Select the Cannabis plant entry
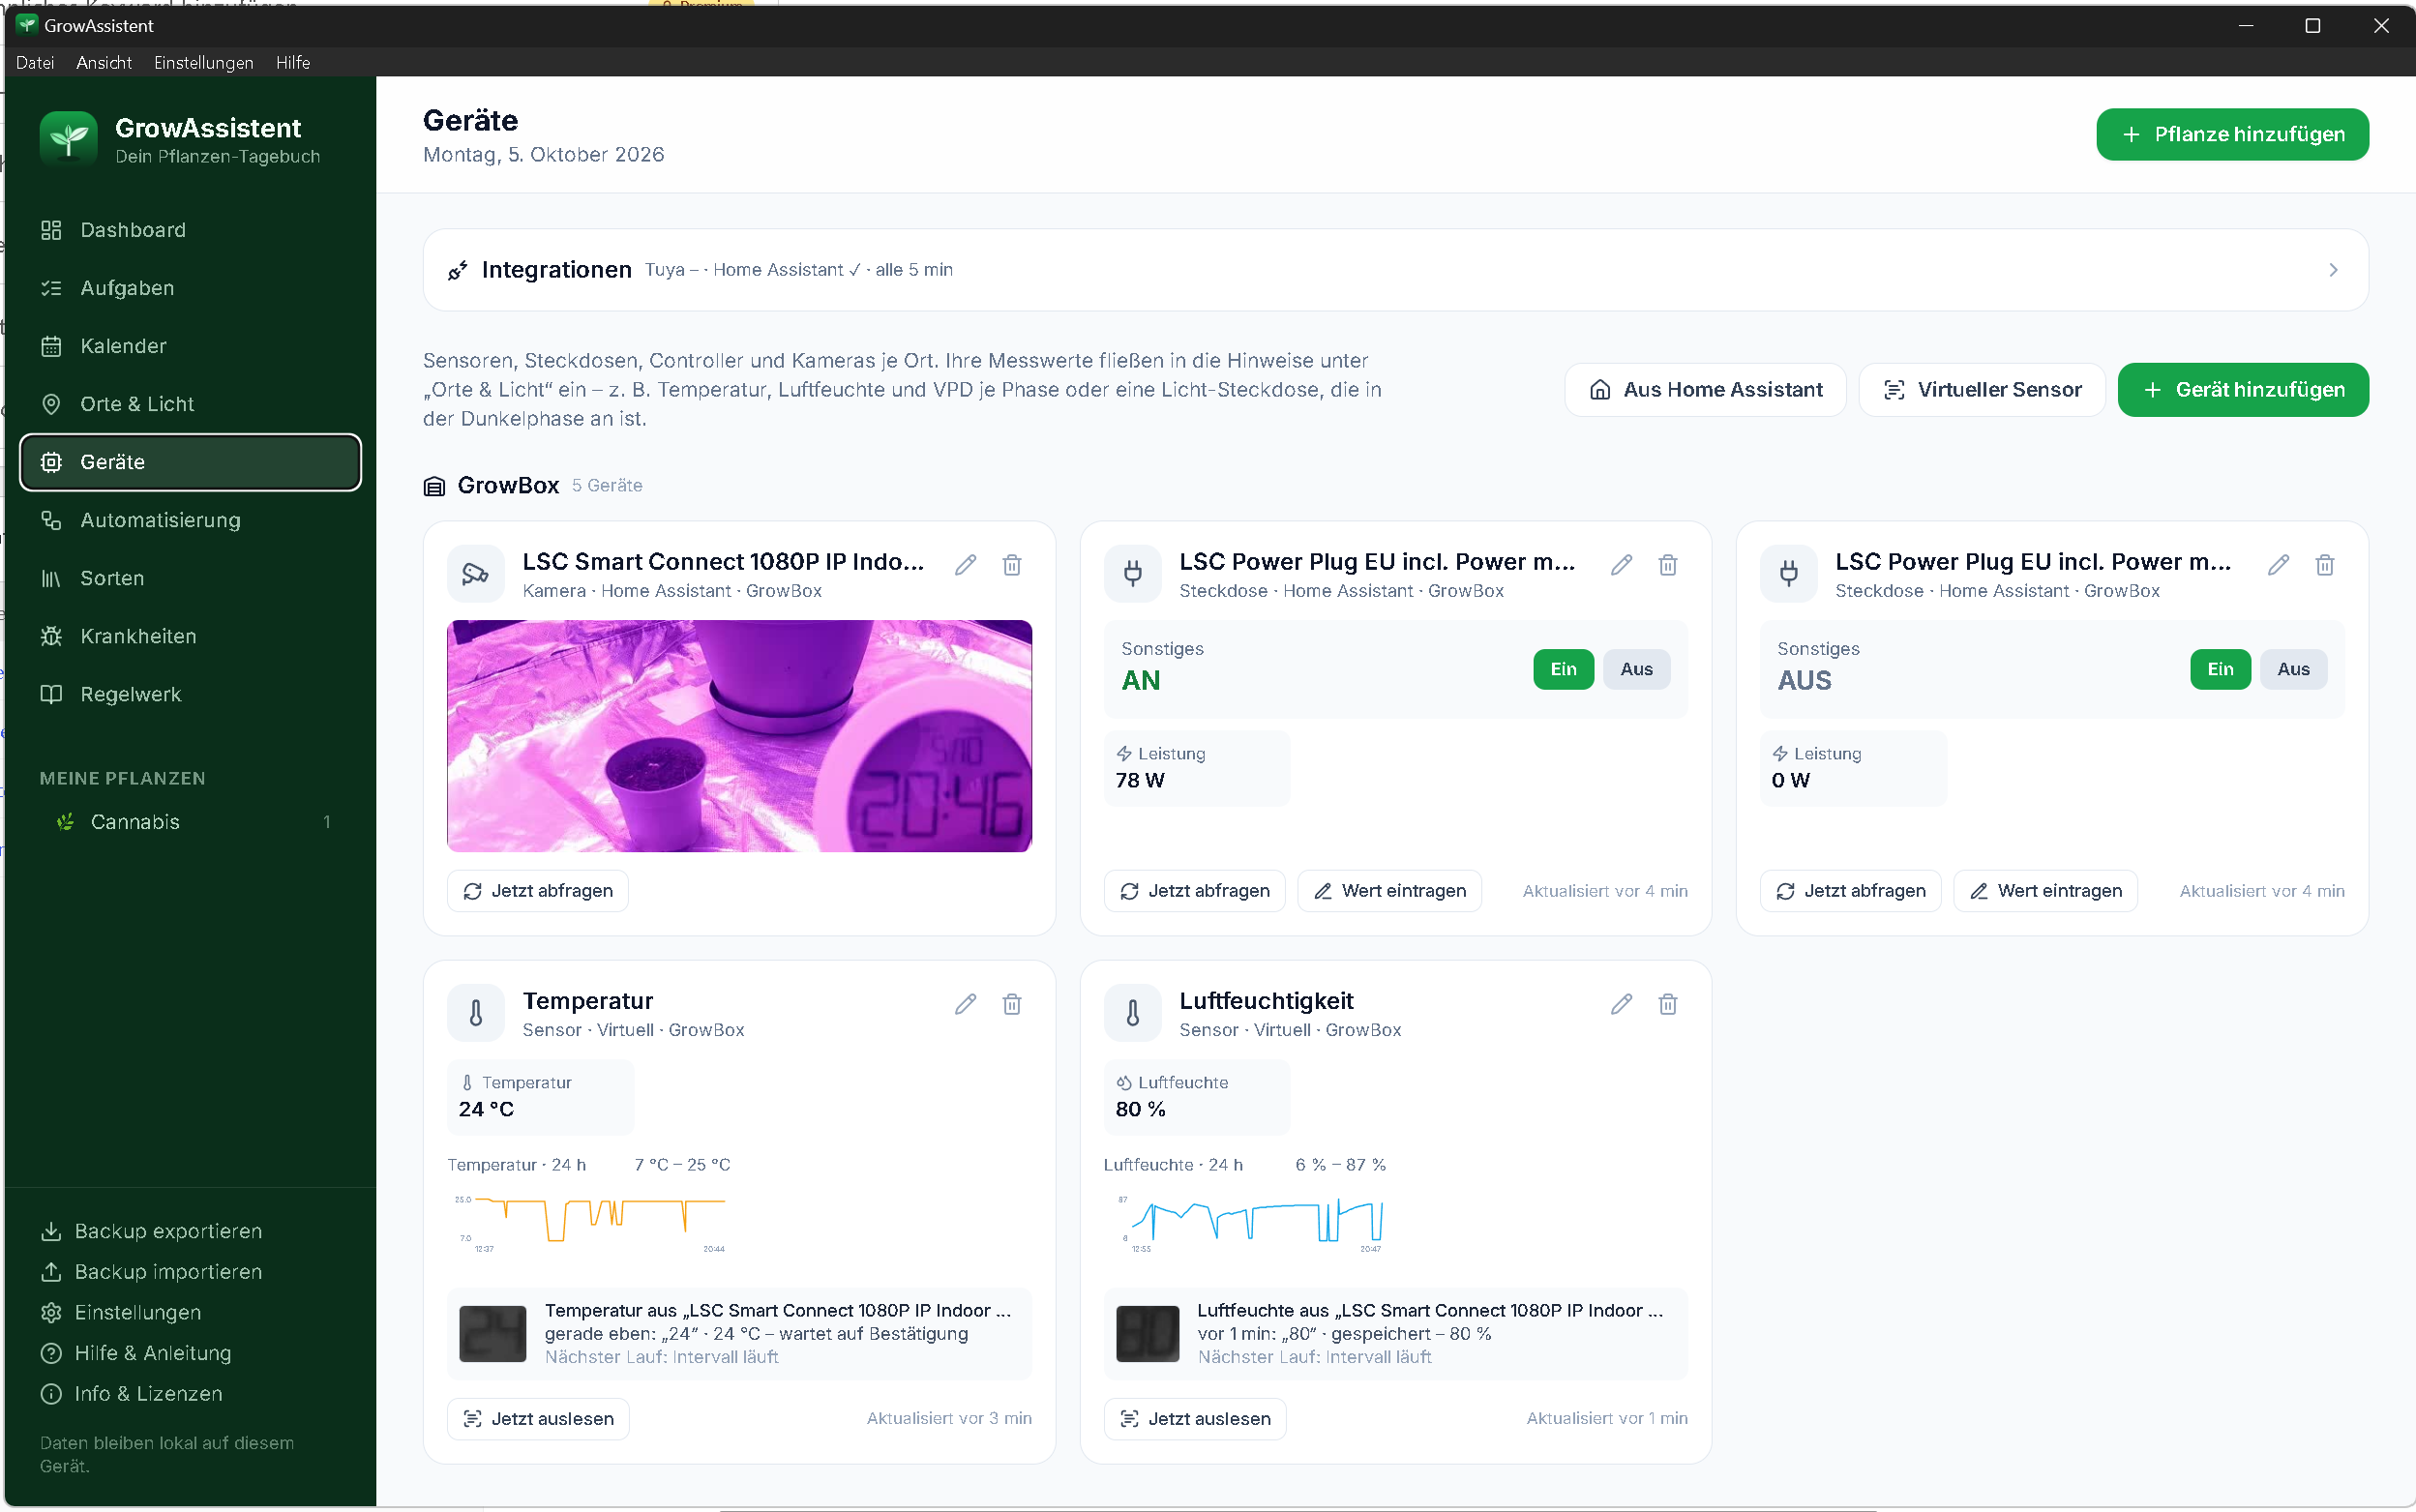Screen dimensions: 2416x1512 tap(190, 822)
